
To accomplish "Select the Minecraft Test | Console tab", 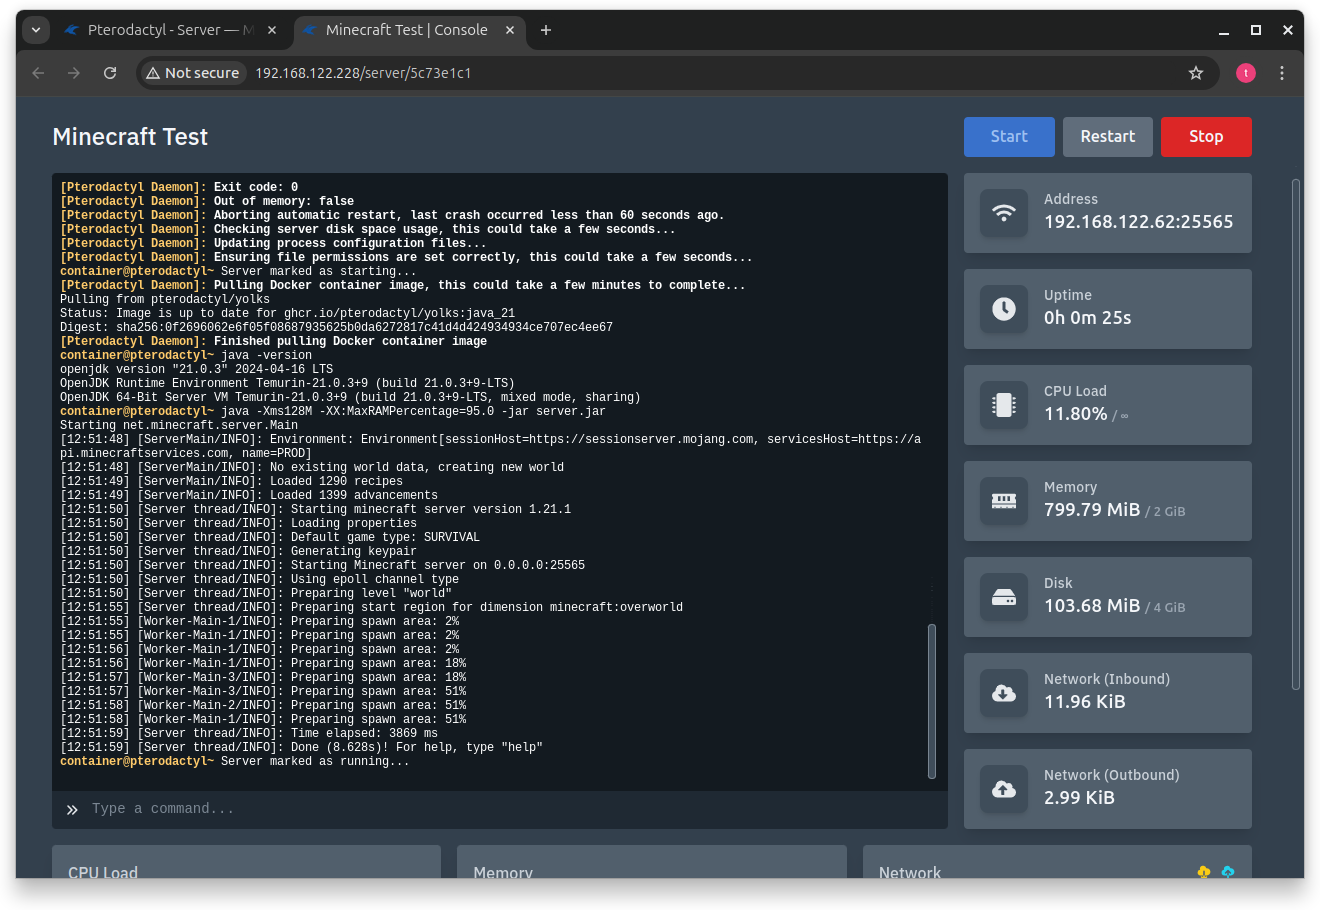I will coord(398,30).
